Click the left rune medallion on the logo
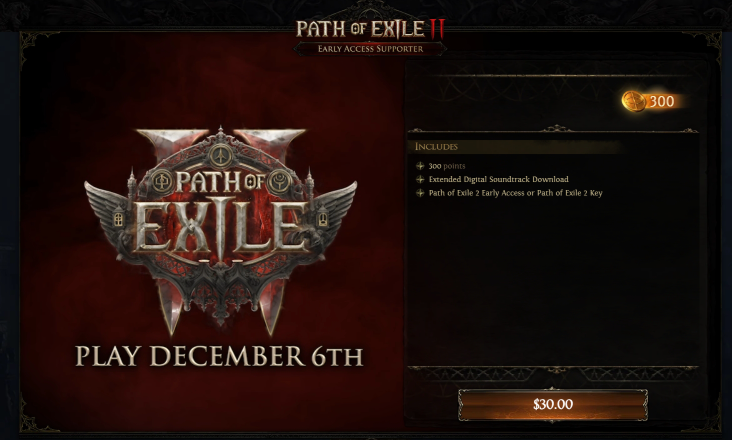This screenshot has width=732, height=440. 162,182
